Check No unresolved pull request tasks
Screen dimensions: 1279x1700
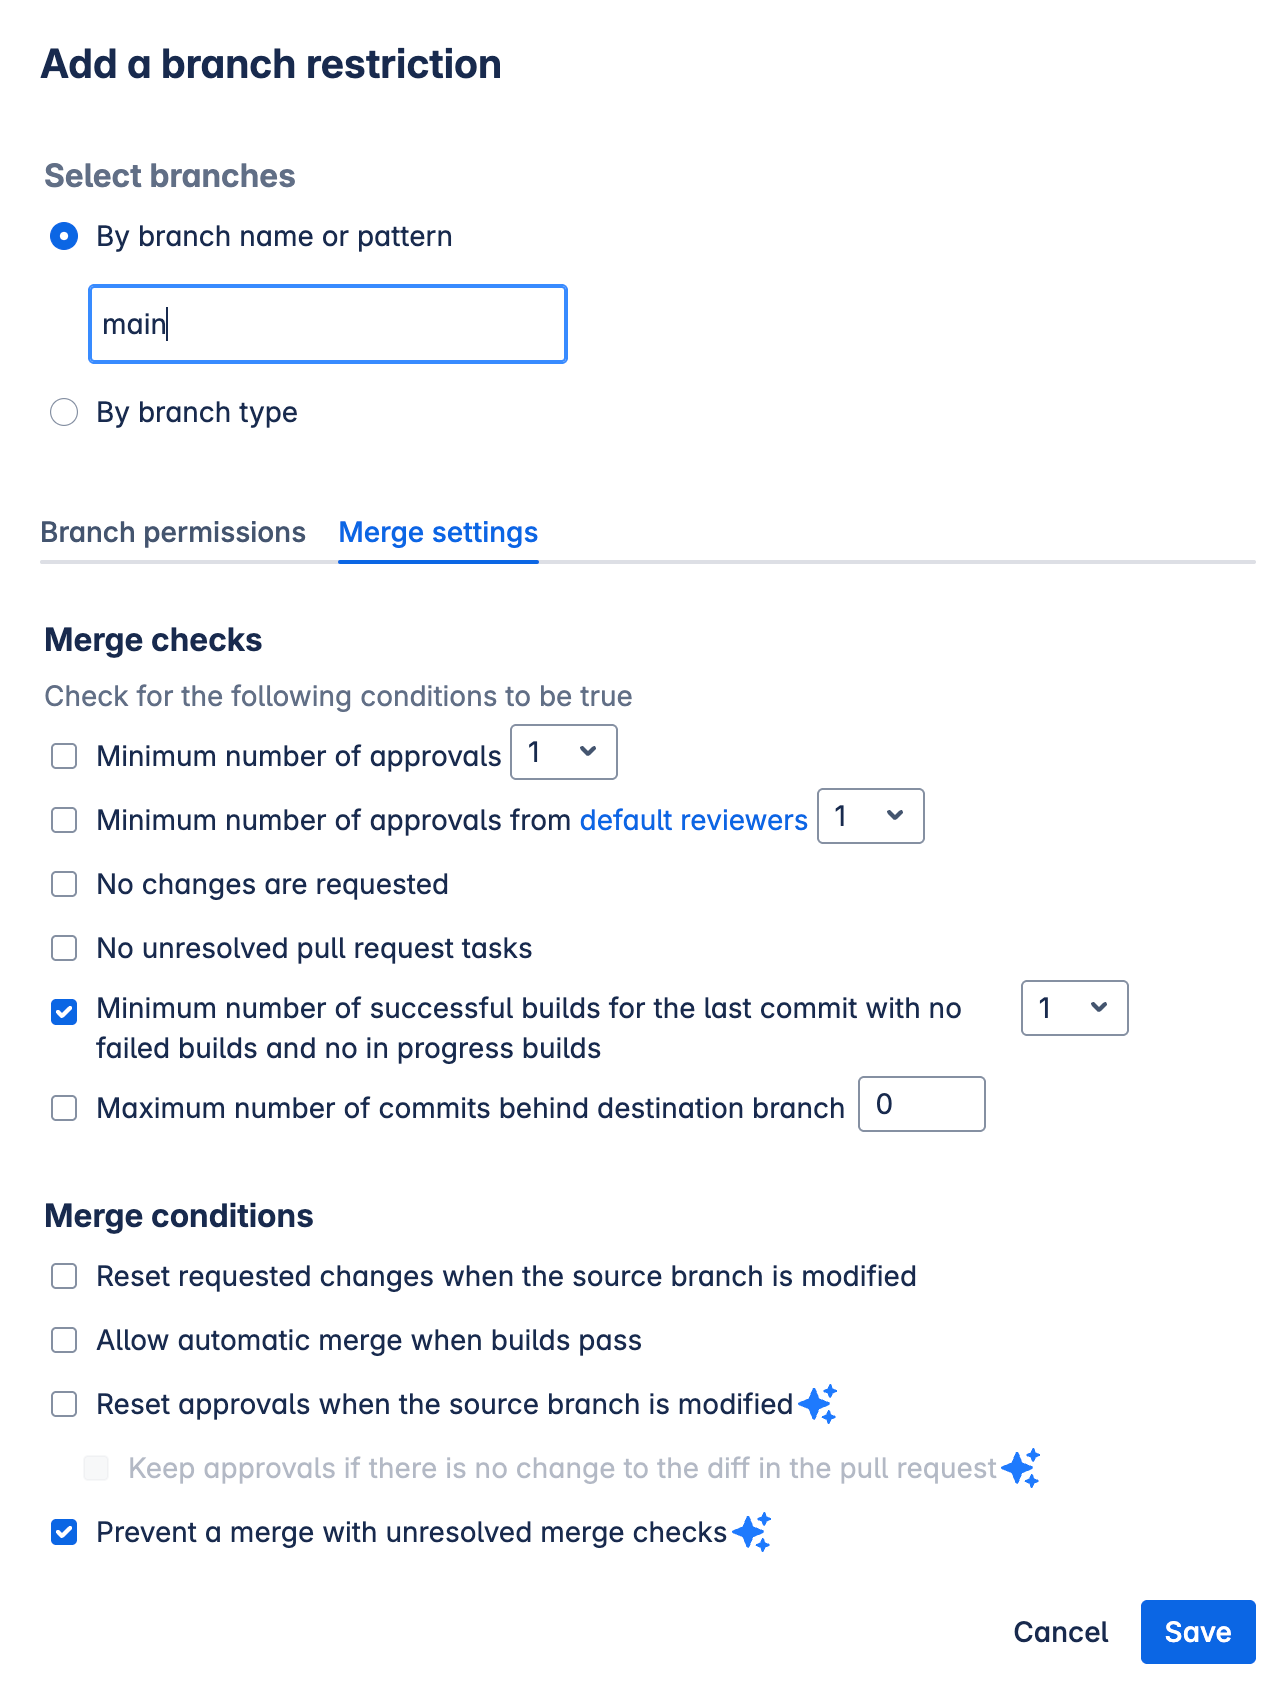[x=63, y=948]
